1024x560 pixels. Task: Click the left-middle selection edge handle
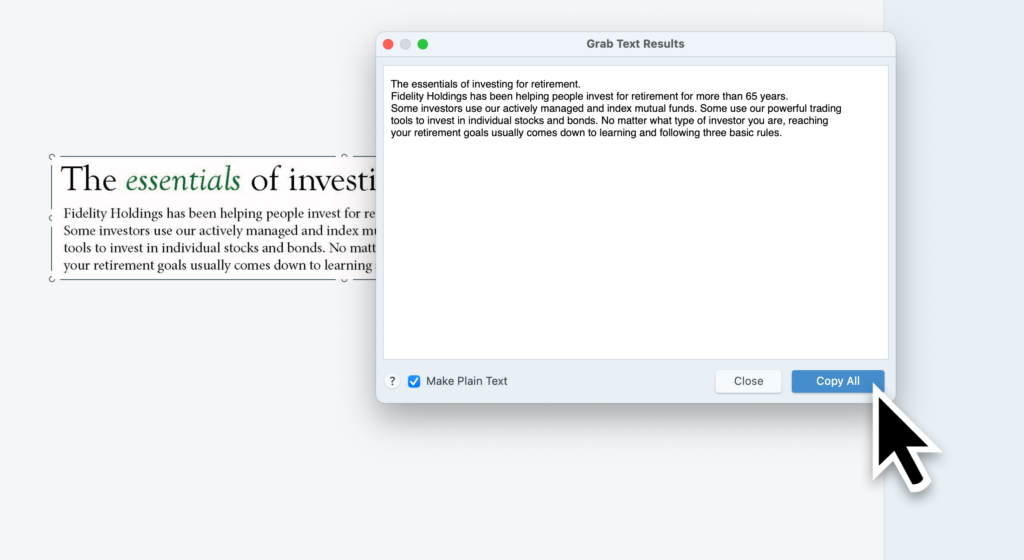pos(52,218)
